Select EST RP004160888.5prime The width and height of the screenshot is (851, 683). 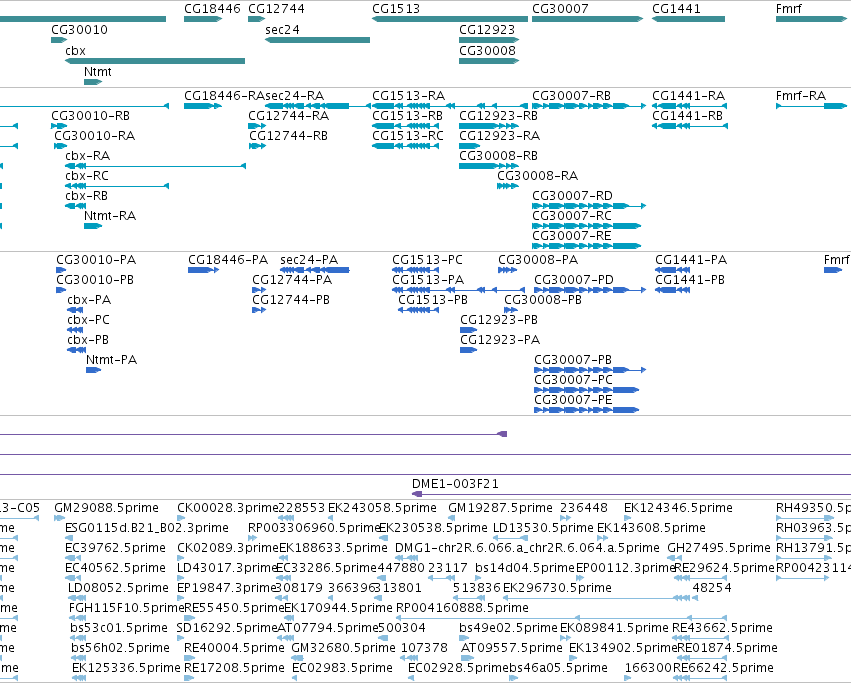462,608
